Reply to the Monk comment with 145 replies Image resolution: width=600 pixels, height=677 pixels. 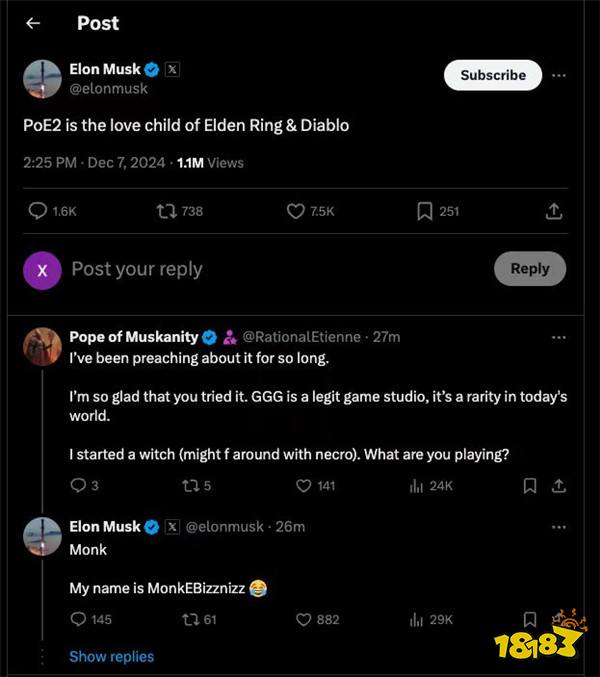click(91, 620)
